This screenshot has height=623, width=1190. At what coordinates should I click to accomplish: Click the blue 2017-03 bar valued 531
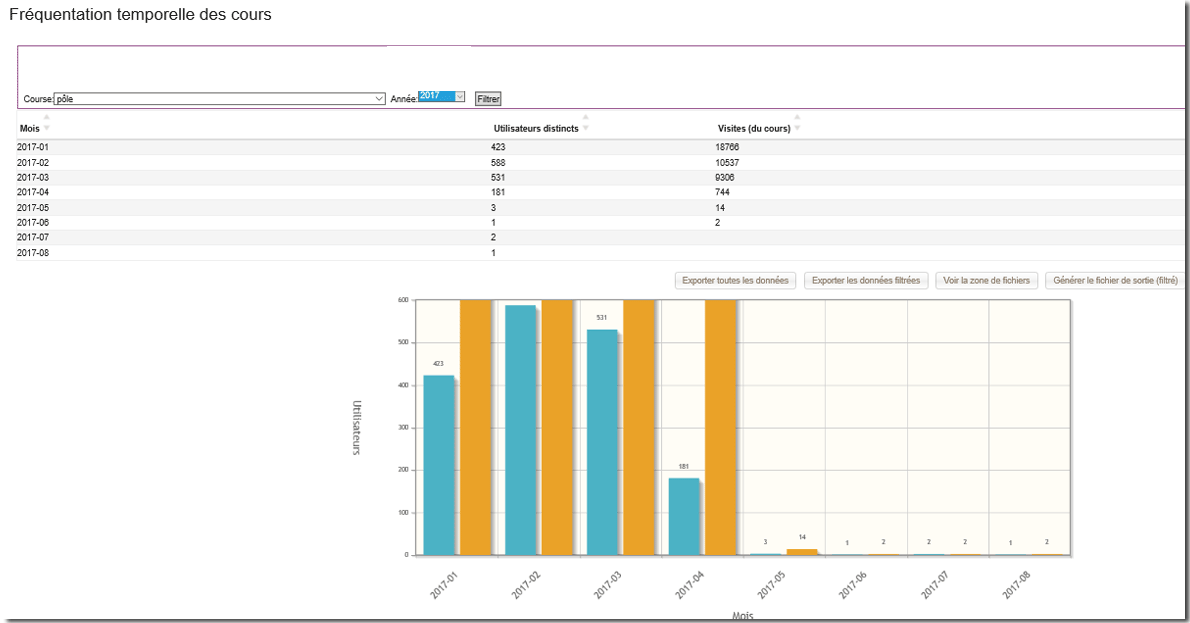tap(601, 442)
